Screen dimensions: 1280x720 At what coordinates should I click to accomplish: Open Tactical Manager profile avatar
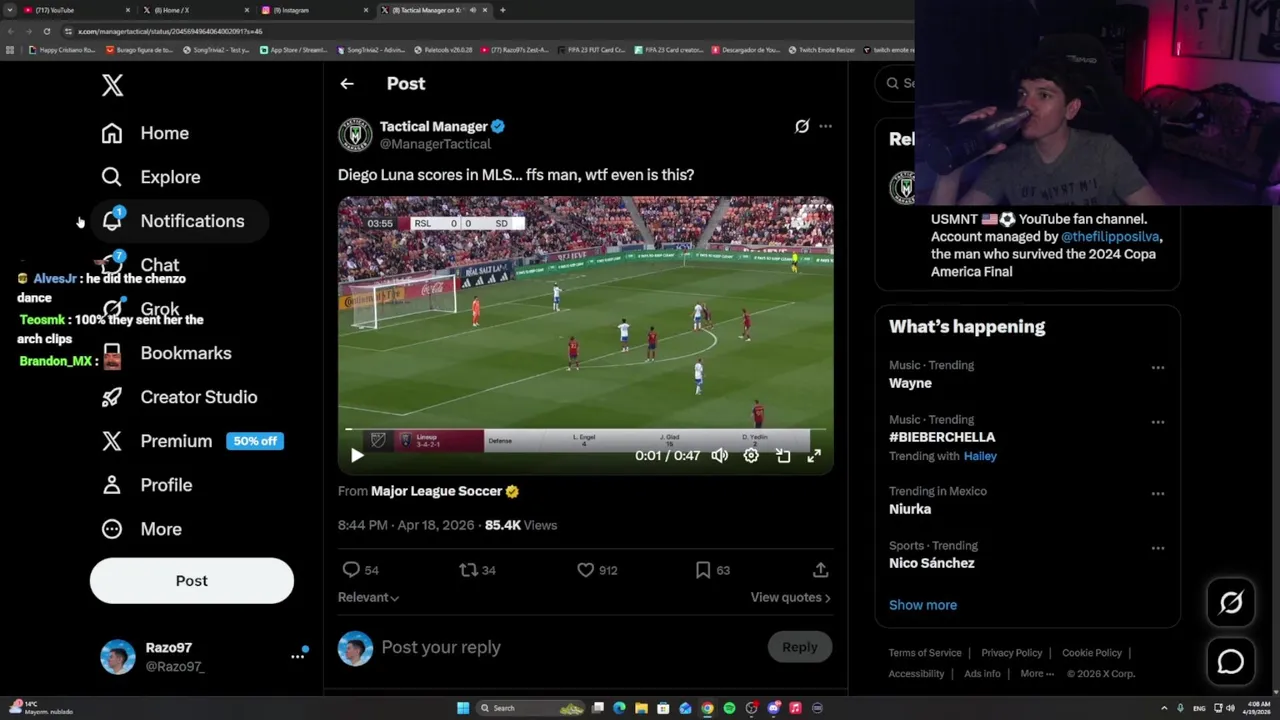[355, 135]
